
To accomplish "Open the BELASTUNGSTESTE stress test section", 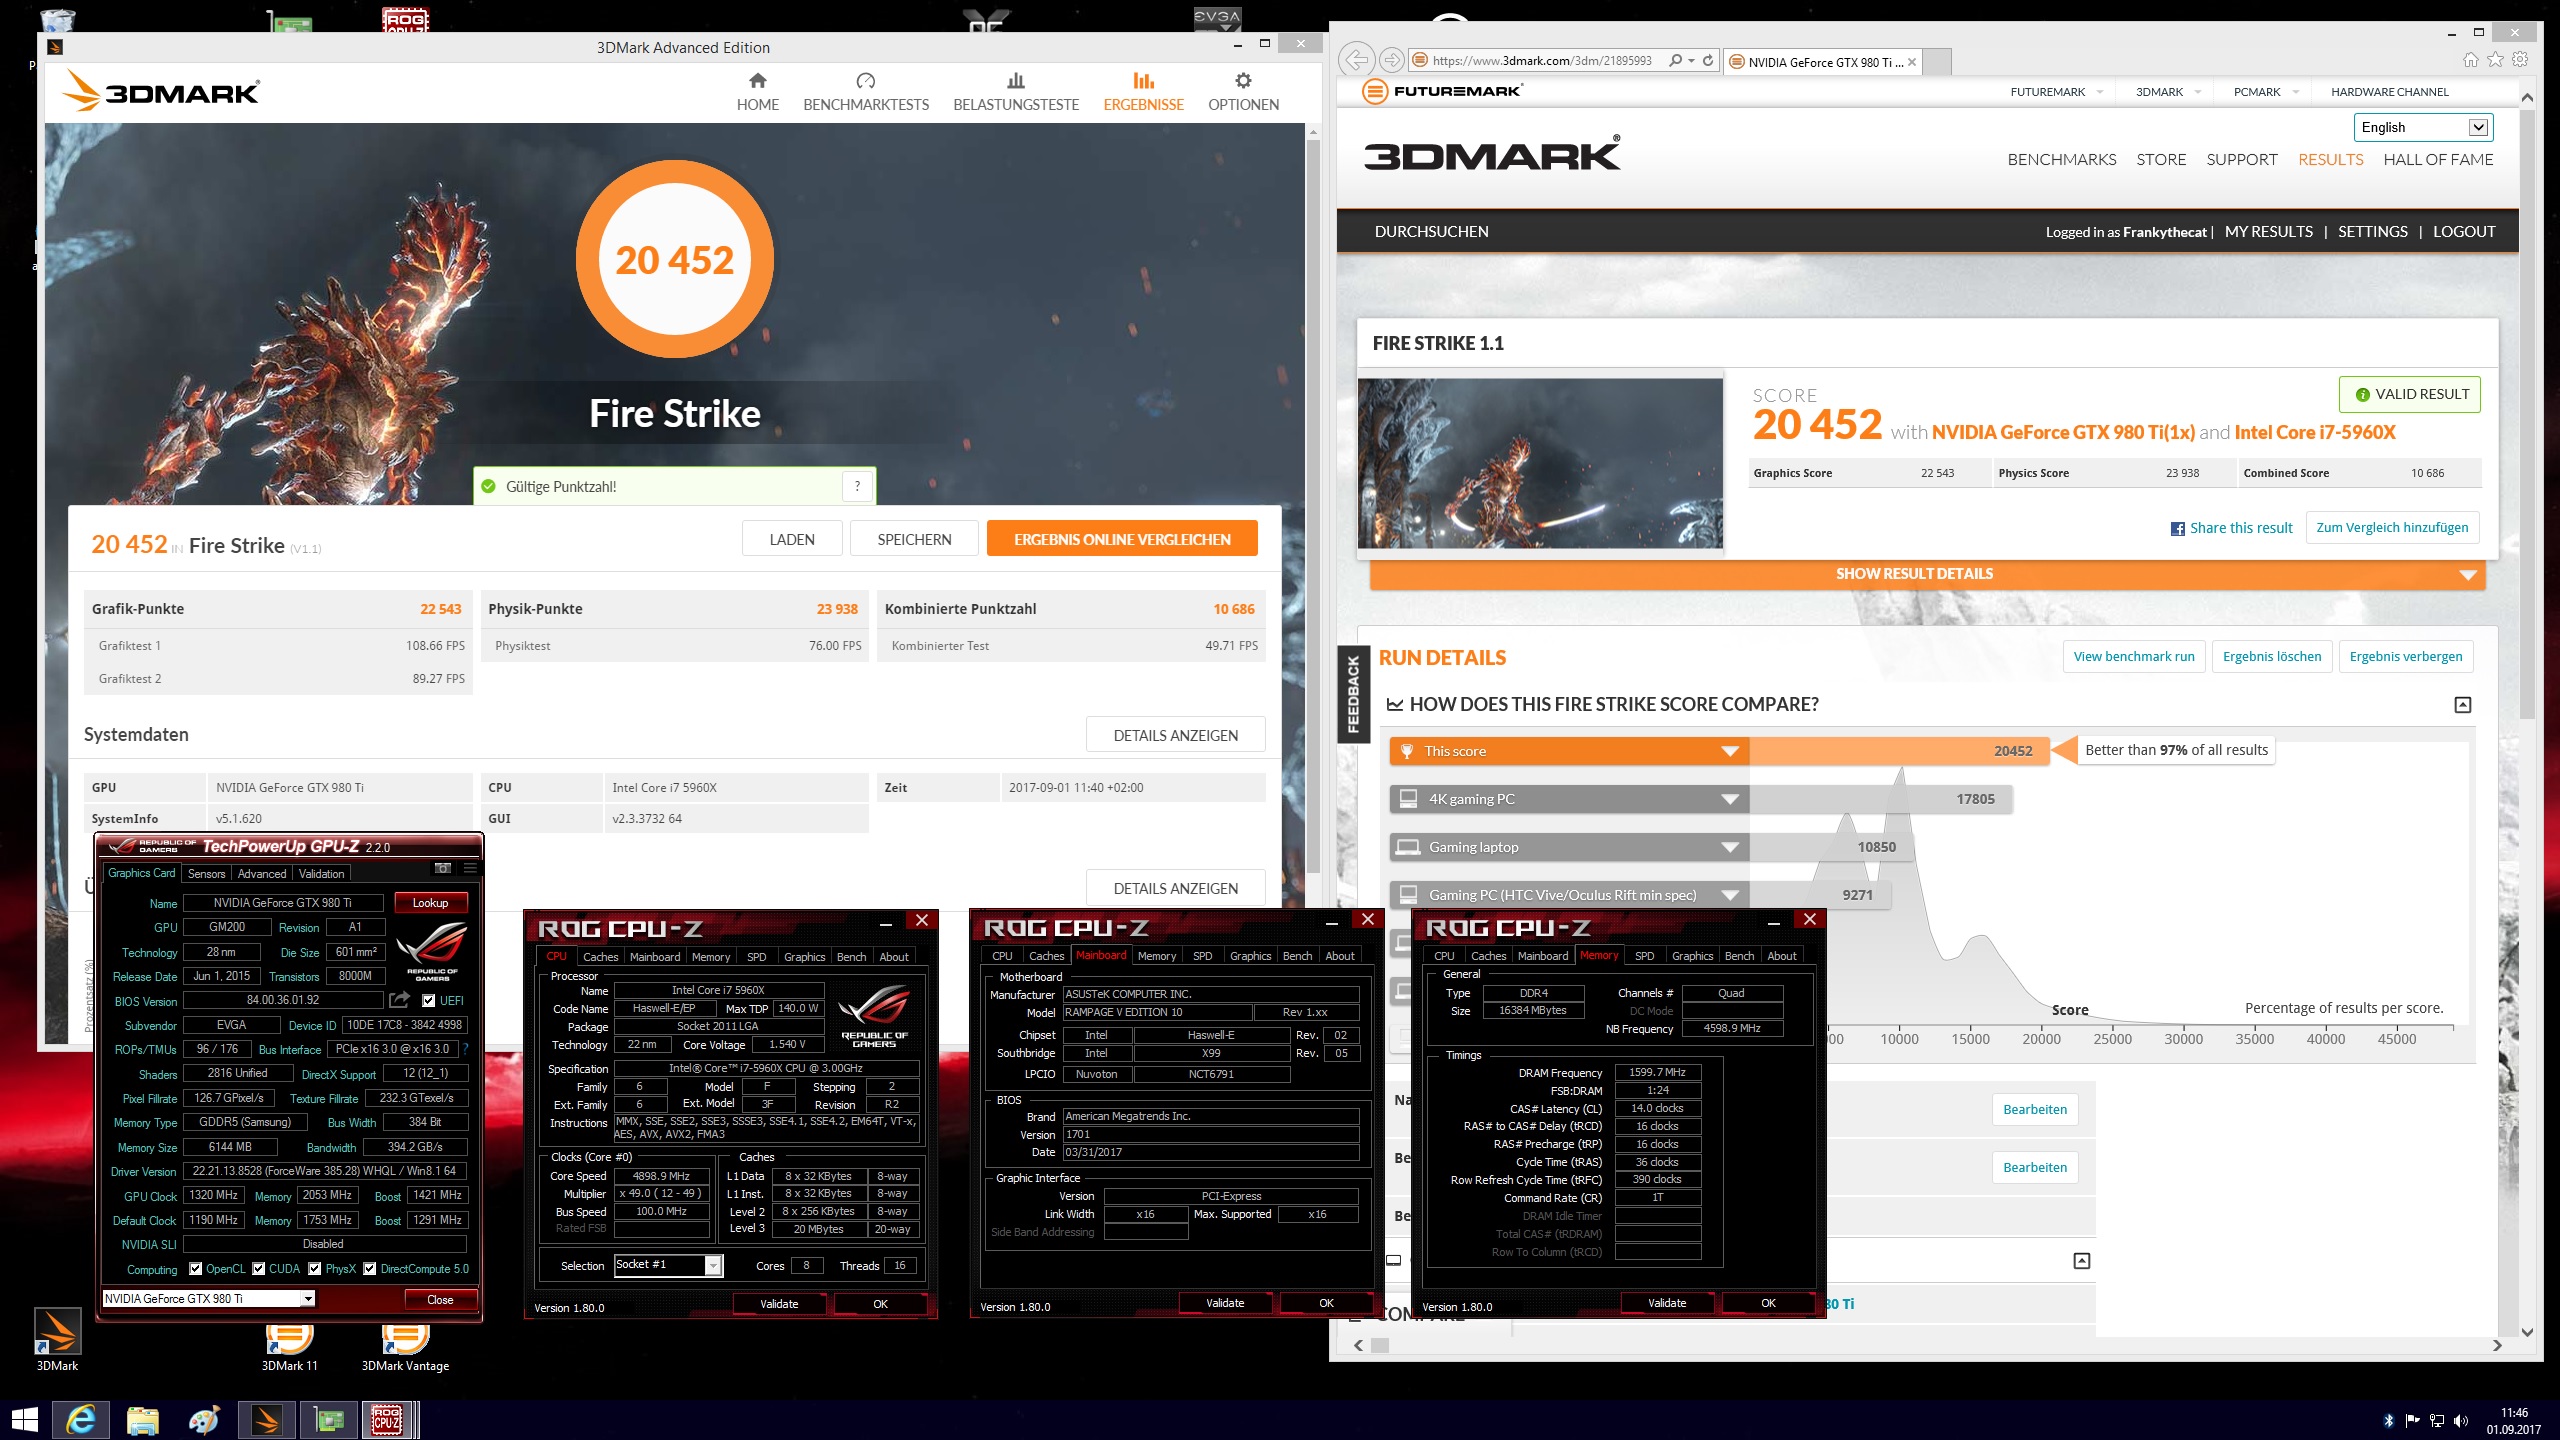I will (x=1016, y=92).
